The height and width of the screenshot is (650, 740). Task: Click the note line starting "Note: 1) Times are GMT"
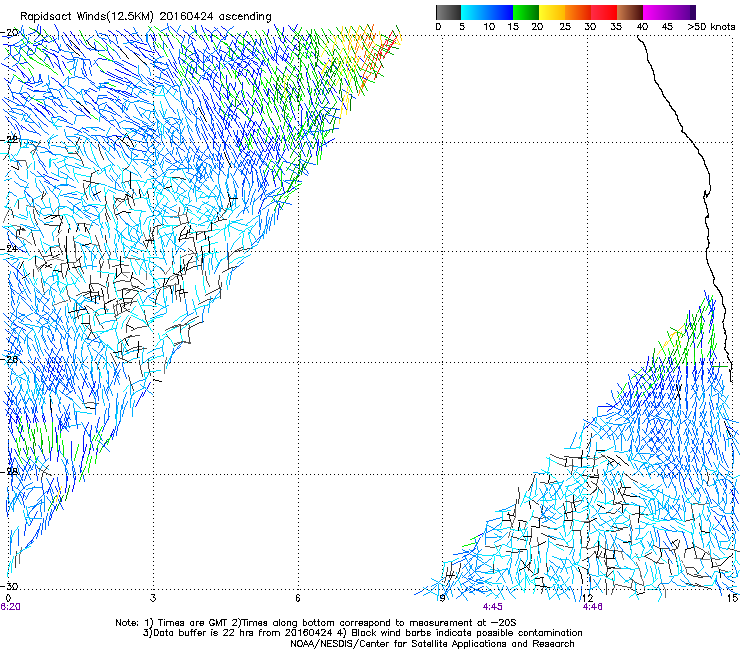[x=315, y=623]
